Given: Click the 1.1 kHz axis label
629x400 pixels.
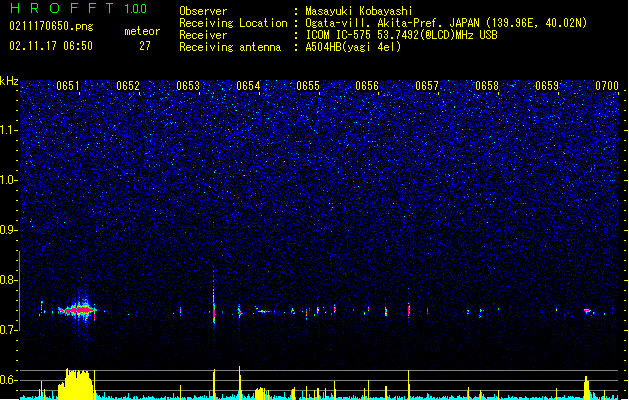Looking at the screenshot, I should (x=9, y=130).
